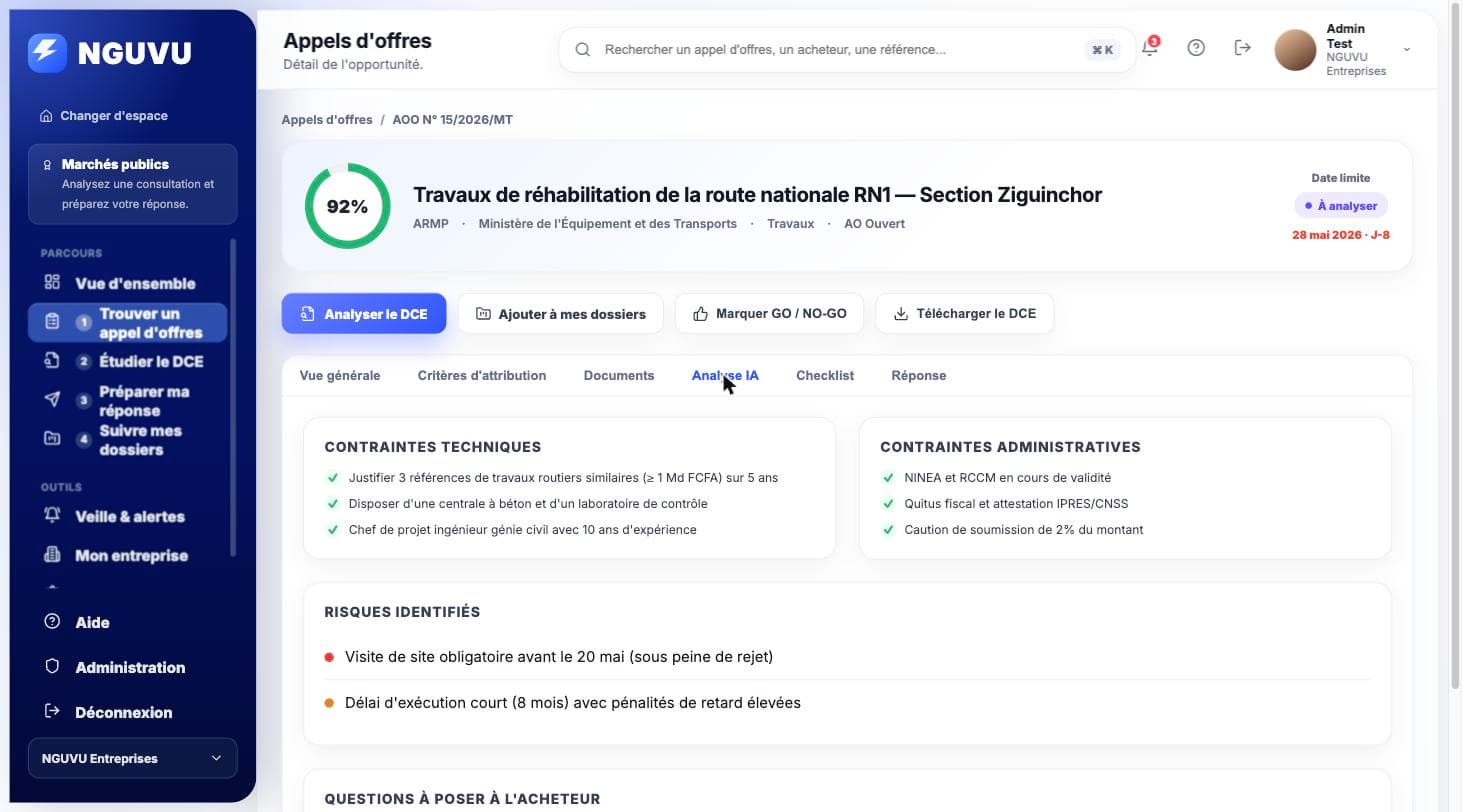Click the help question-mark icon in header

[1196, 47]
